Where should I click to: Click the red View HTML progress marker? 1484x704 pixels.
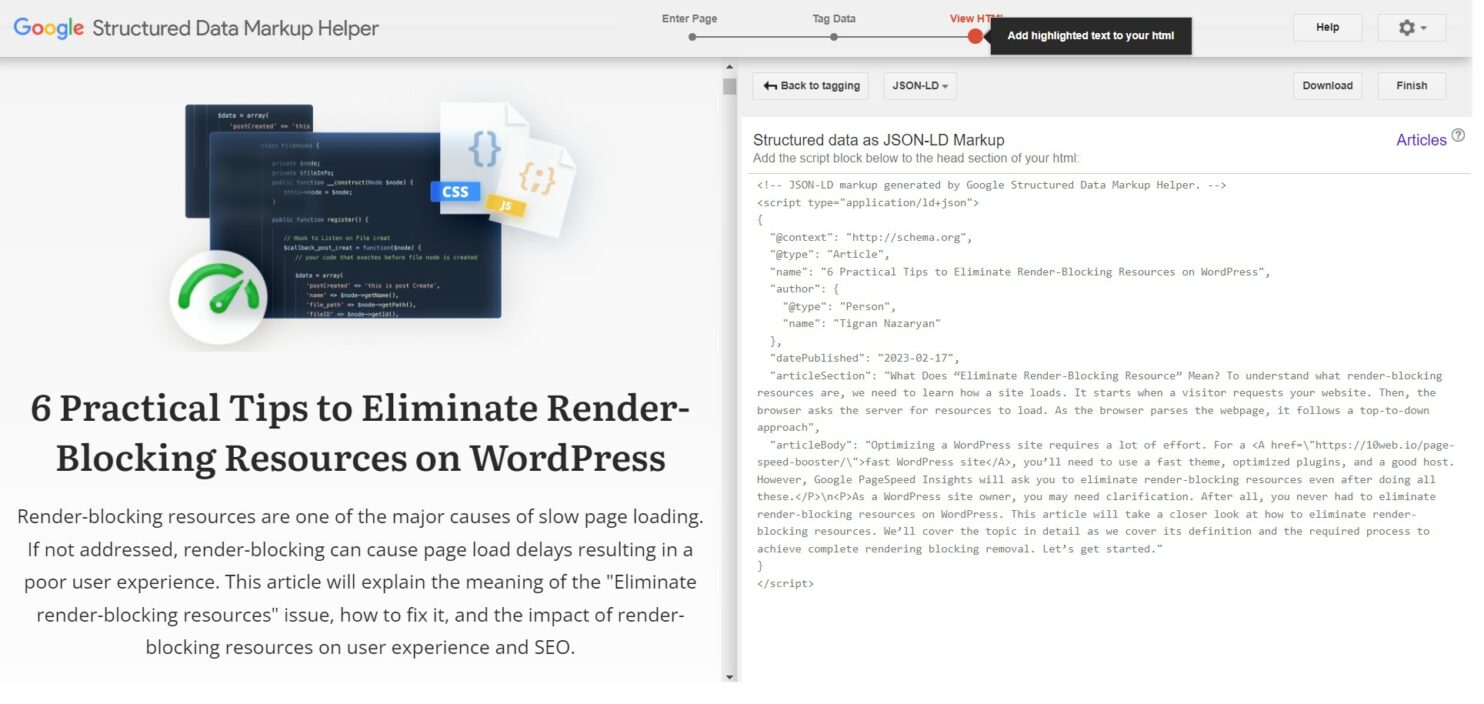(x=975, y=35)
